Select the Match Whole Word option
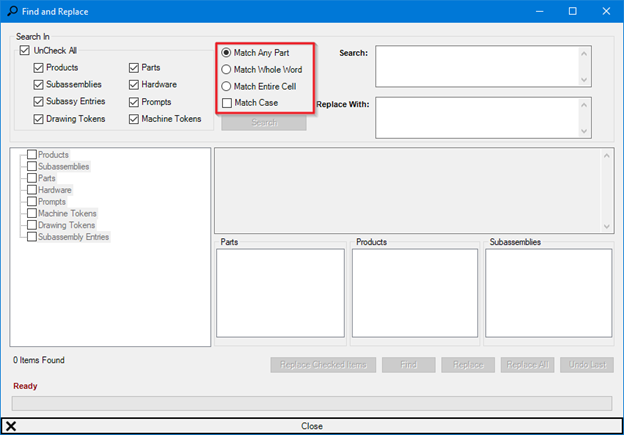The image size is (624, 435). pos(226,69)
